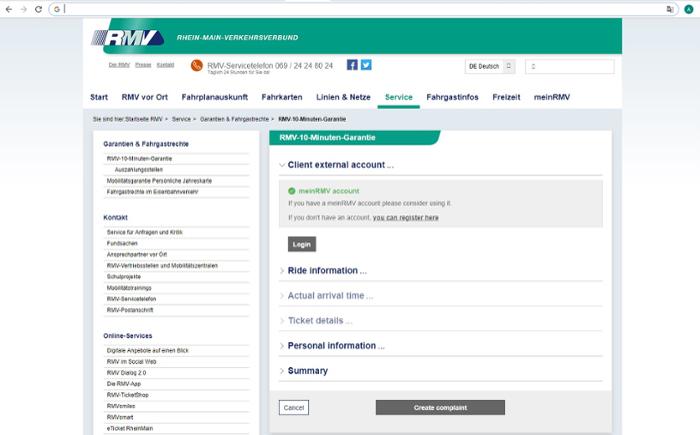Viewport: 700px width, 435px height.
Task: Open the browser profile avatar
Action: point(689,9)
